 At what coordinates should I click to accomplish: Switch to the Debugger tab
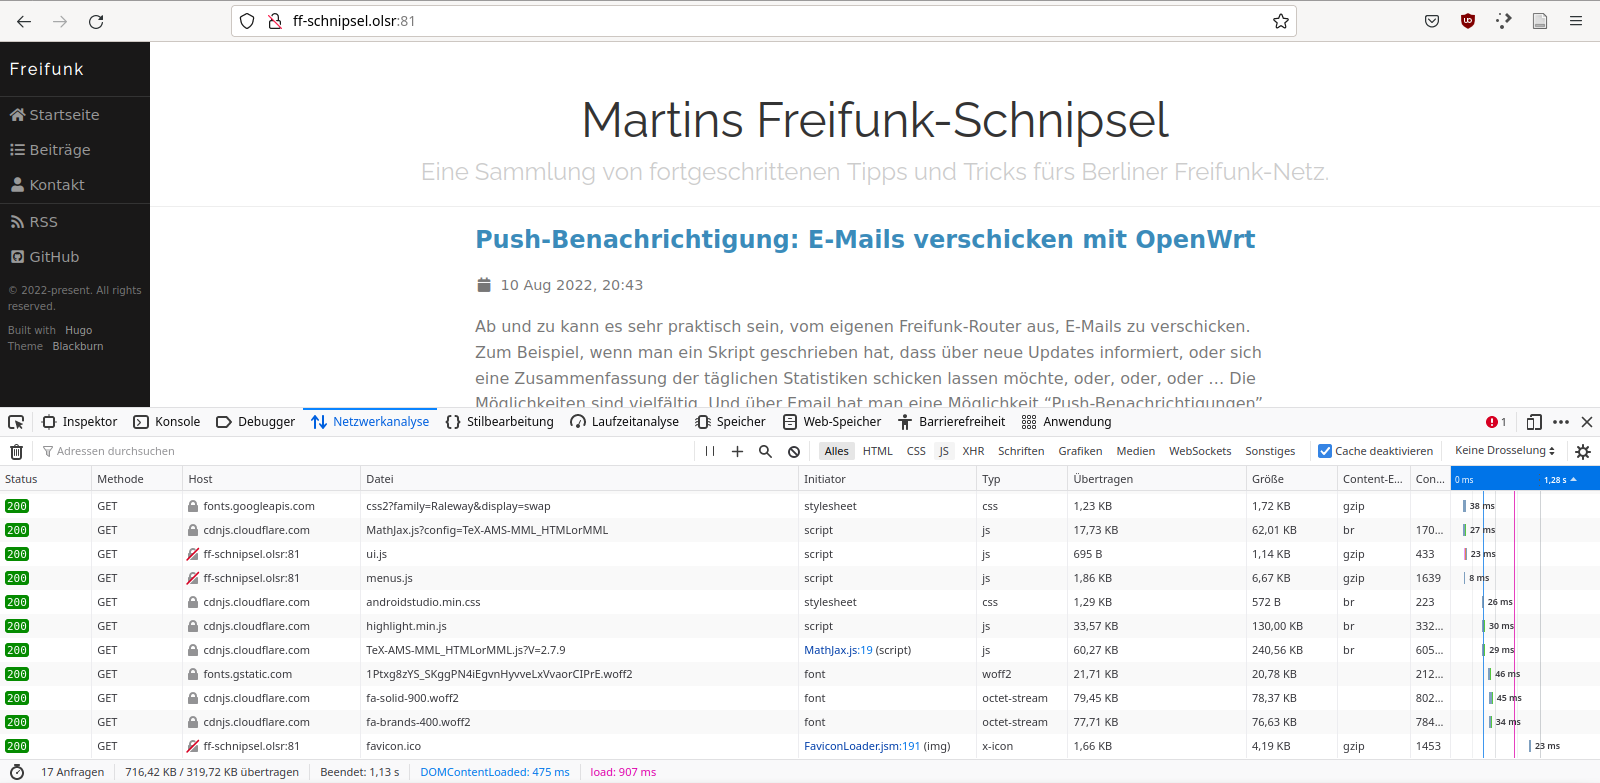pos(256,422)
